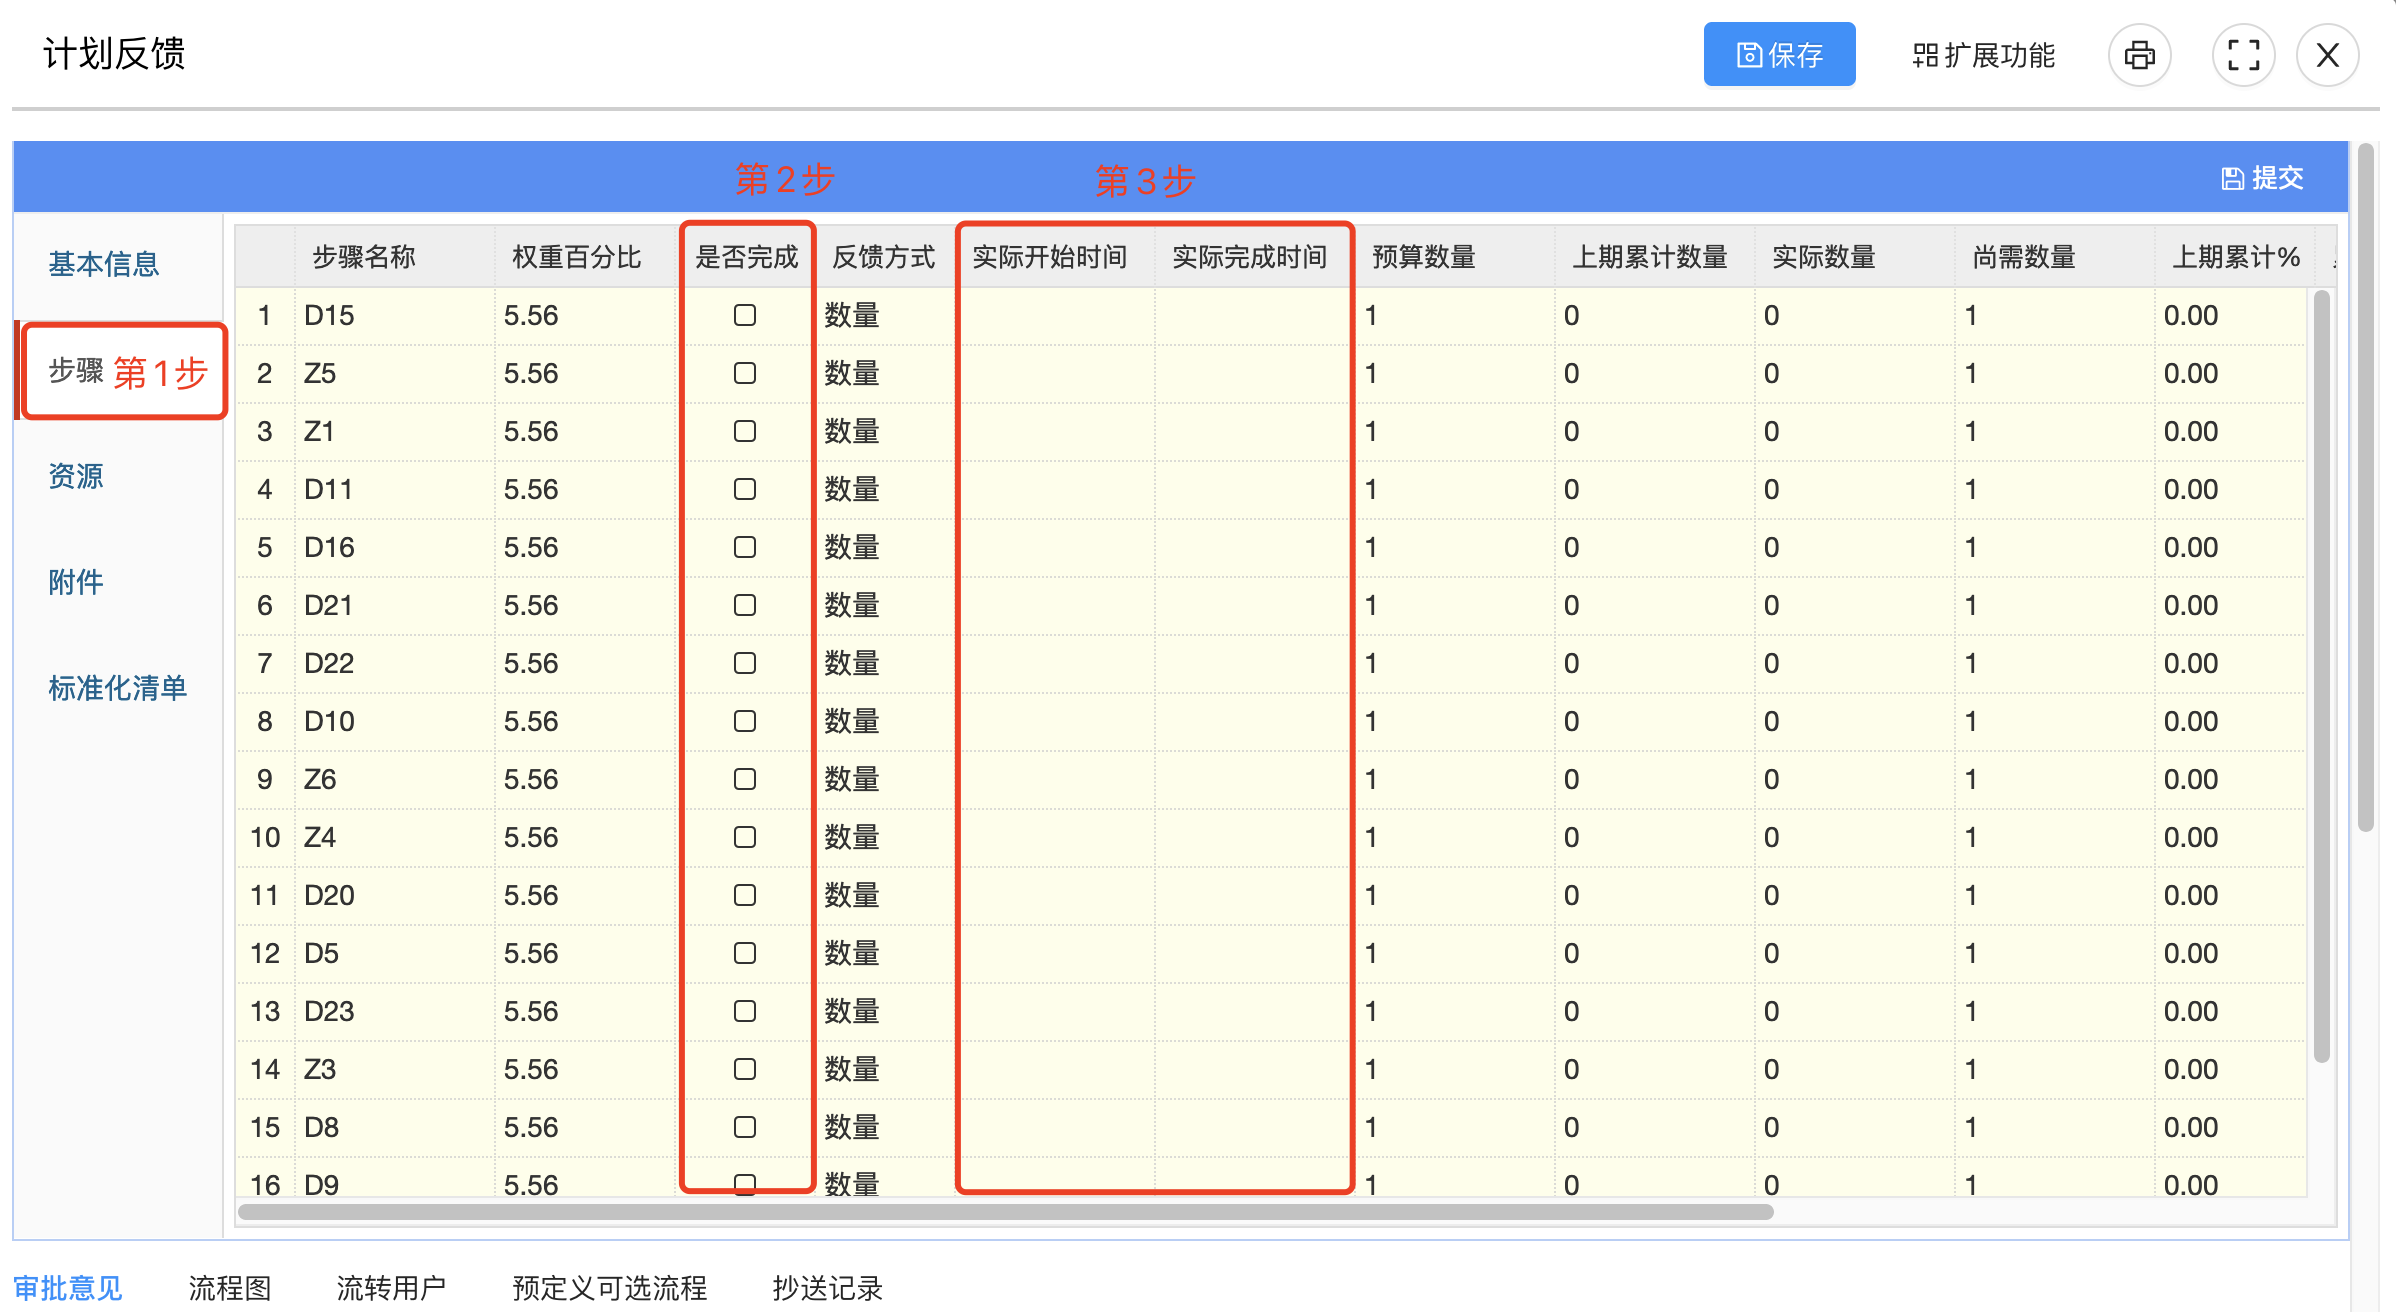
Task: Open 扩展功能 menu
Action: [1984, 55]
